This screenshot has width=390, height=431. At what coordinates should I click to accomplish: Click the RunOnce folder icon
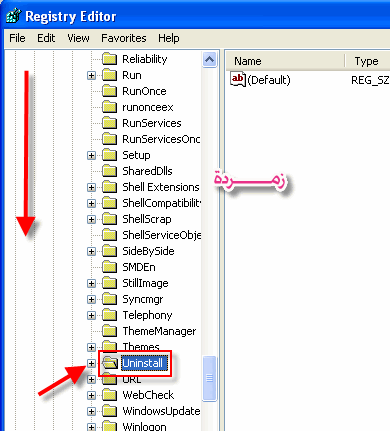point(109,91)
